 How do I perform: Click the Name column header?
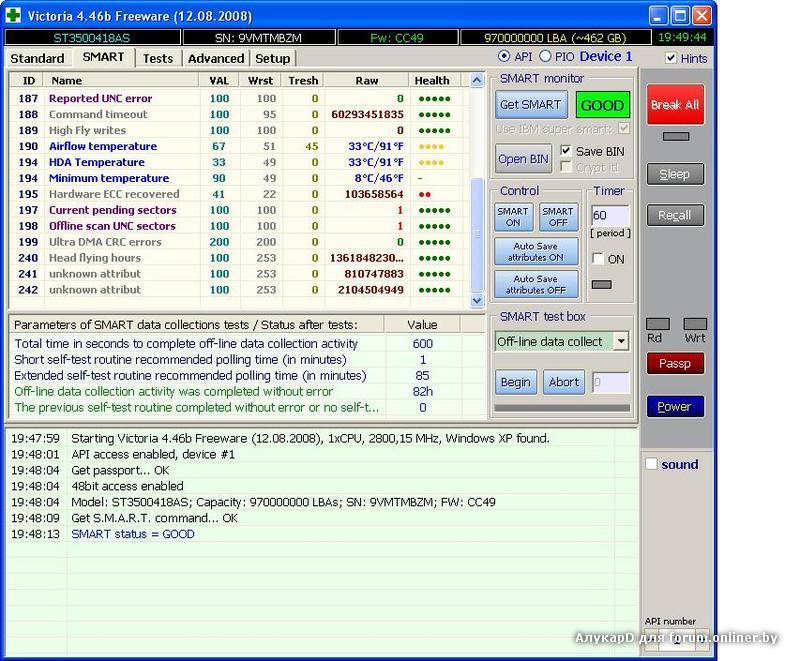click(121, 81)
